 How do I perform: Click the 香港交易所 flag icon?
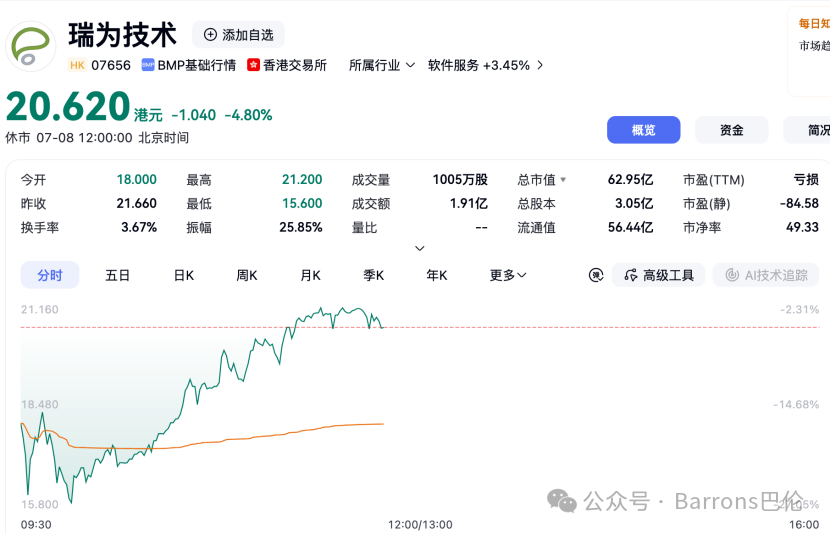coord(254,65)
